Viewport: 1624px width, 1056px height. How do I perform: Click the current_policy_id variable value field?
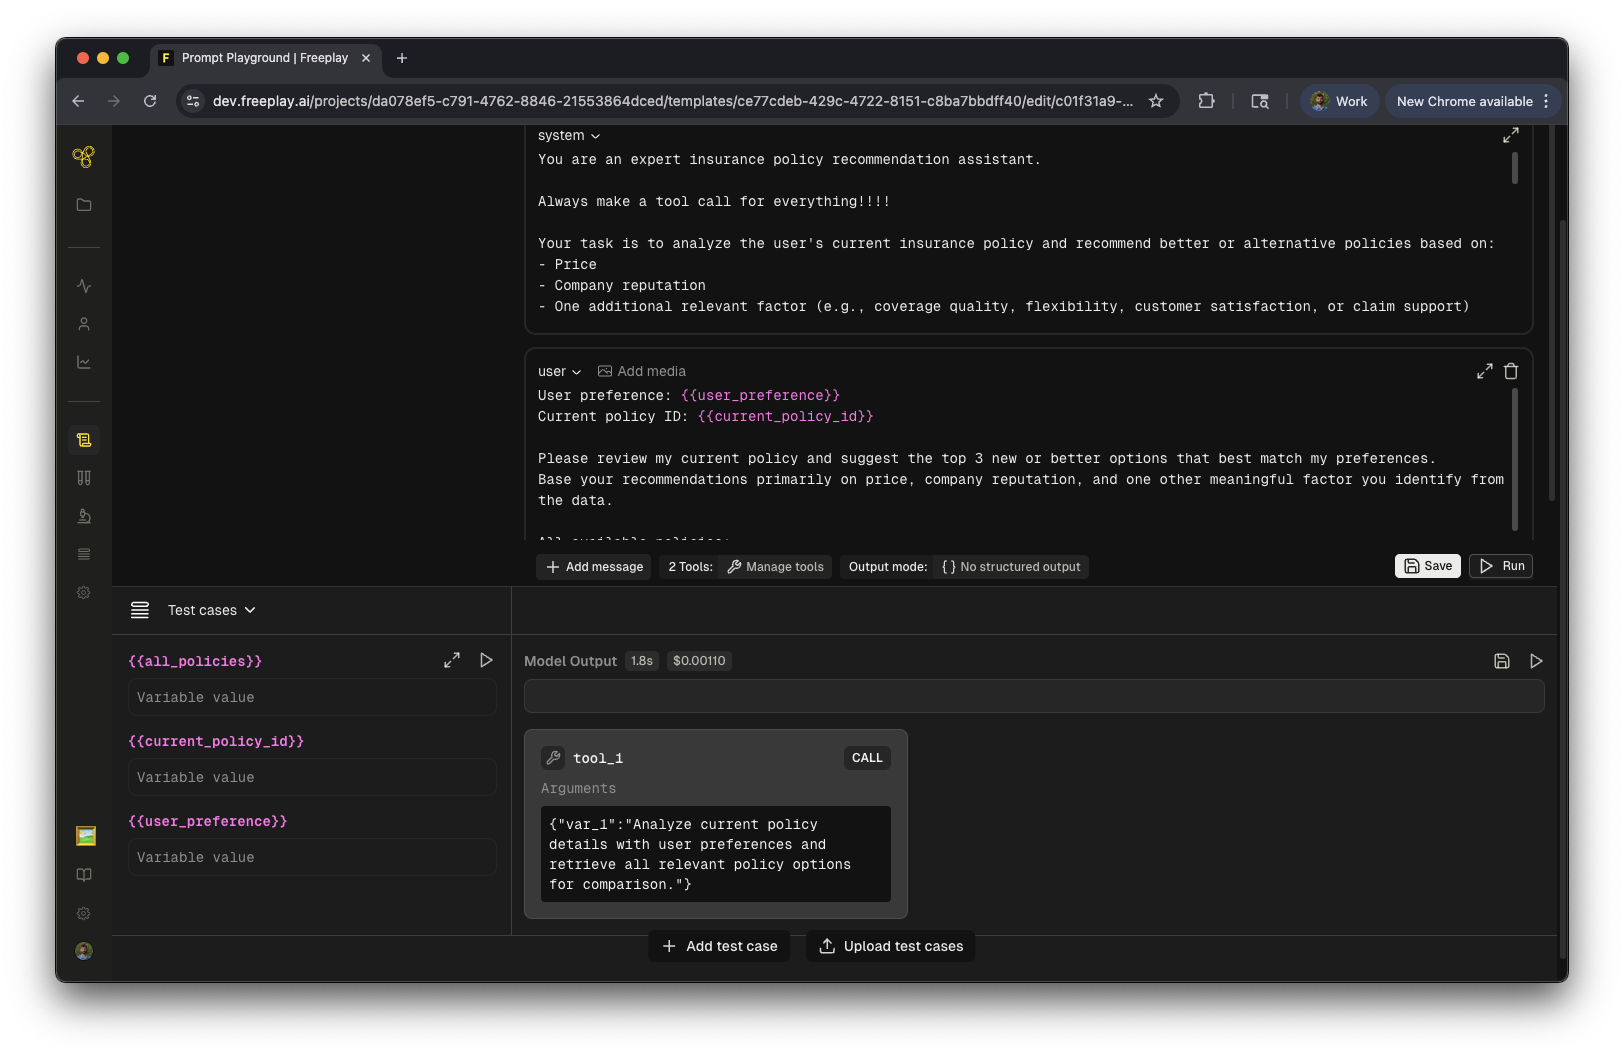tap(312, 777)
